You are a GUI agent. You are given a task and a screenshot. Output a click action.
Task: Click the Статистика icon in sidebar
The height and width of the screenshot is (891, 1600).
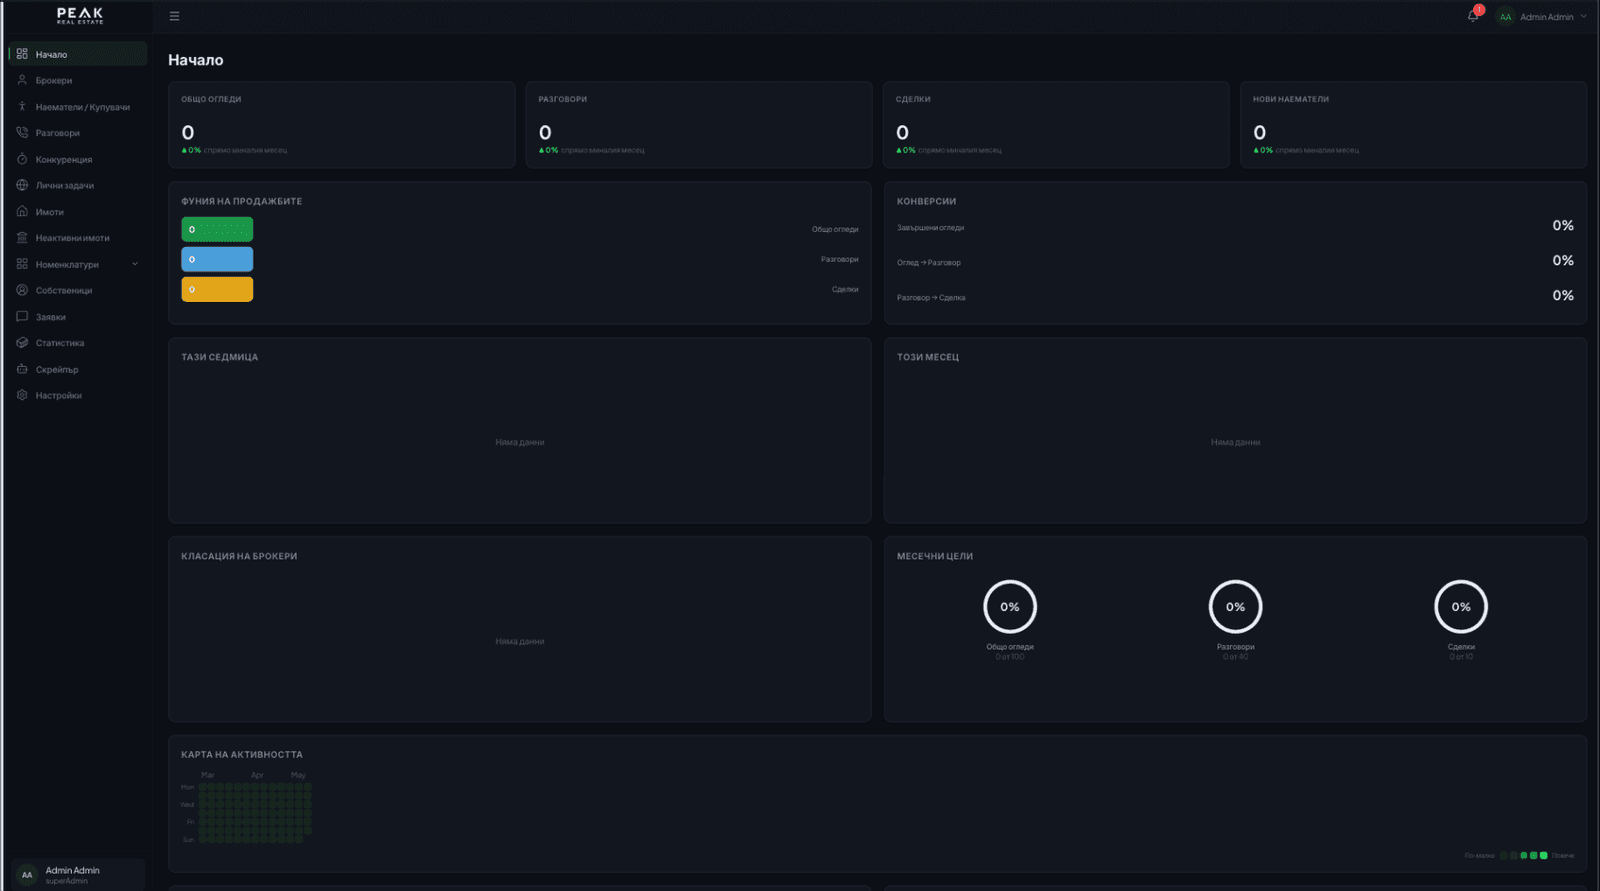coord(22,342)
